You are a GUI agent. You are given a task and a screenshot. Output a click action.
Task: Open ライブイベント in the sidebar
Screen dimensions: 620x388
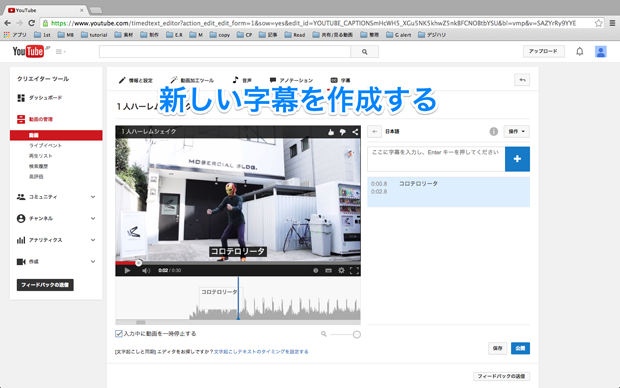point(45,146)
